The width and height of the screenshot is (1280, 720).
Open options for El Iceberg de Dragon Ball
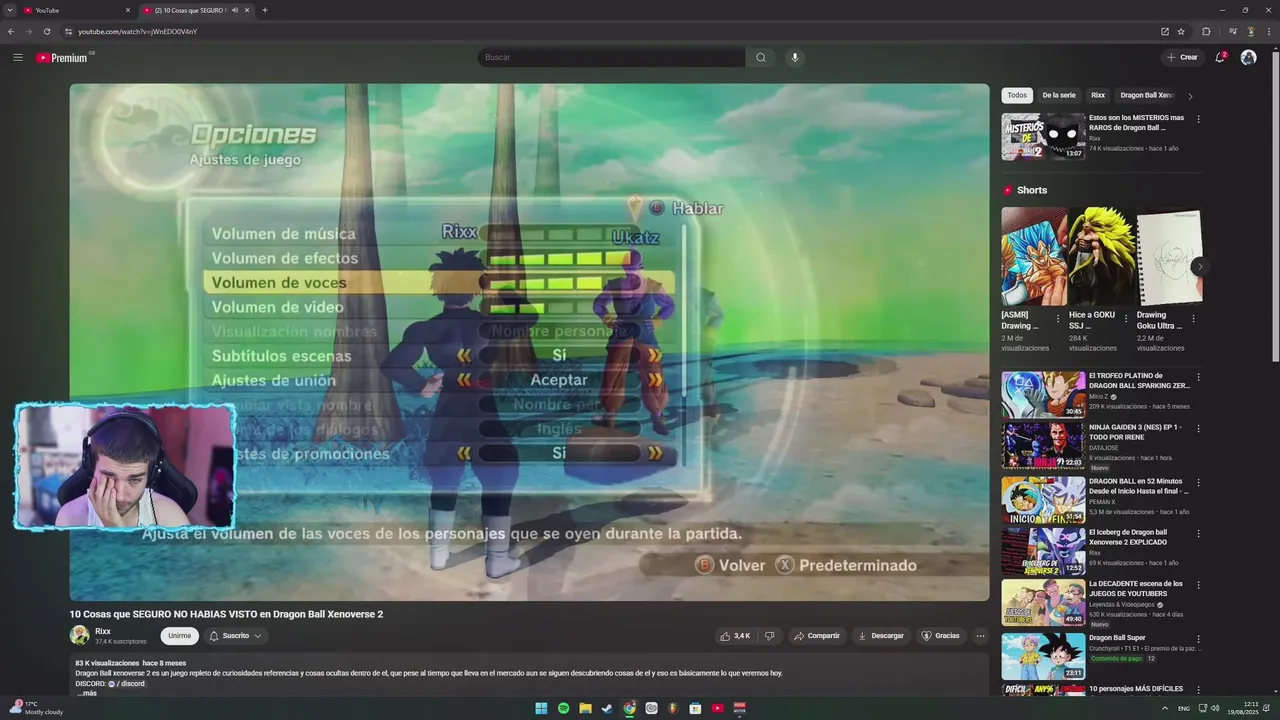[x=1198, y=533]
